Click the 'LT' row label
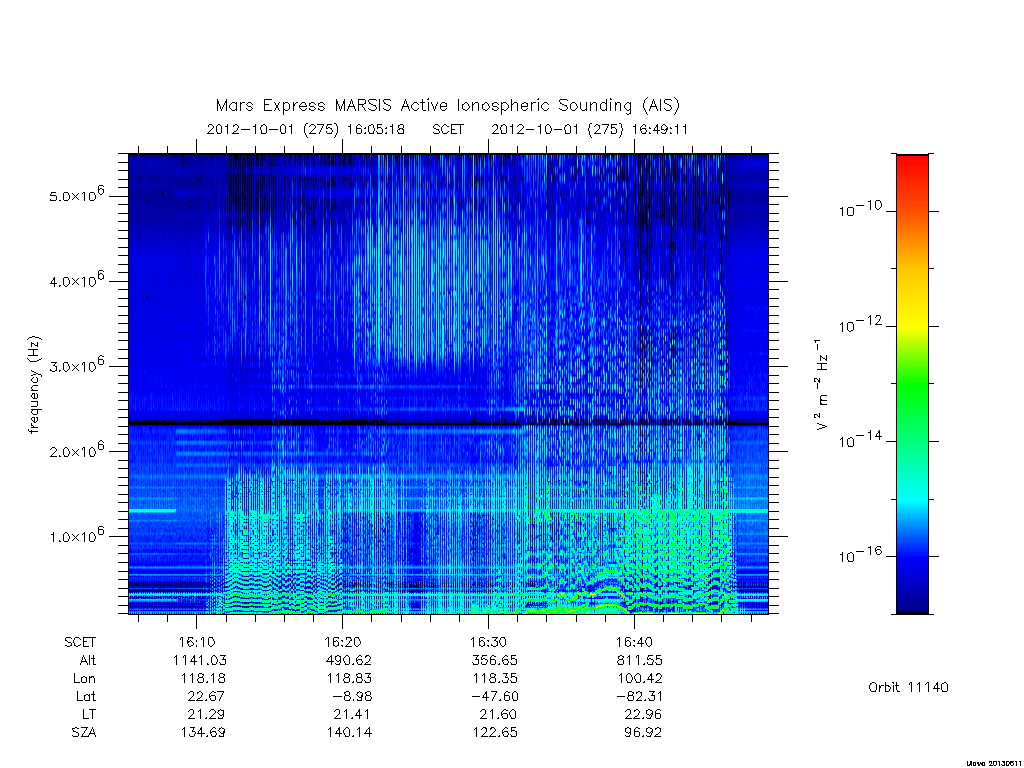This screenshot has width=1024, height=768. pos(89,714)
